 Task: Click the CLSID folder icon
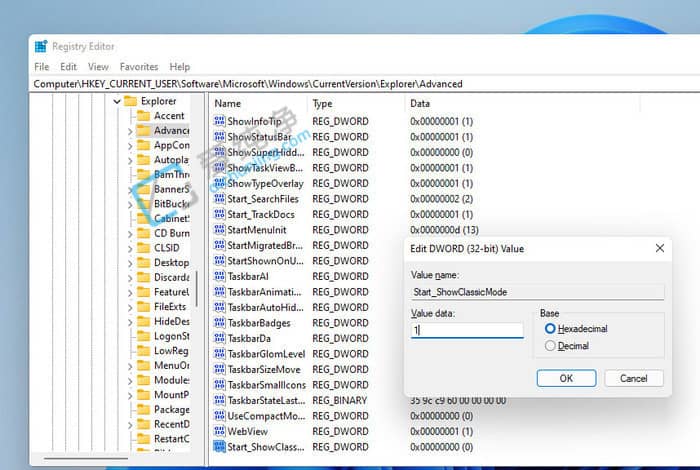(x=143, y=248)
